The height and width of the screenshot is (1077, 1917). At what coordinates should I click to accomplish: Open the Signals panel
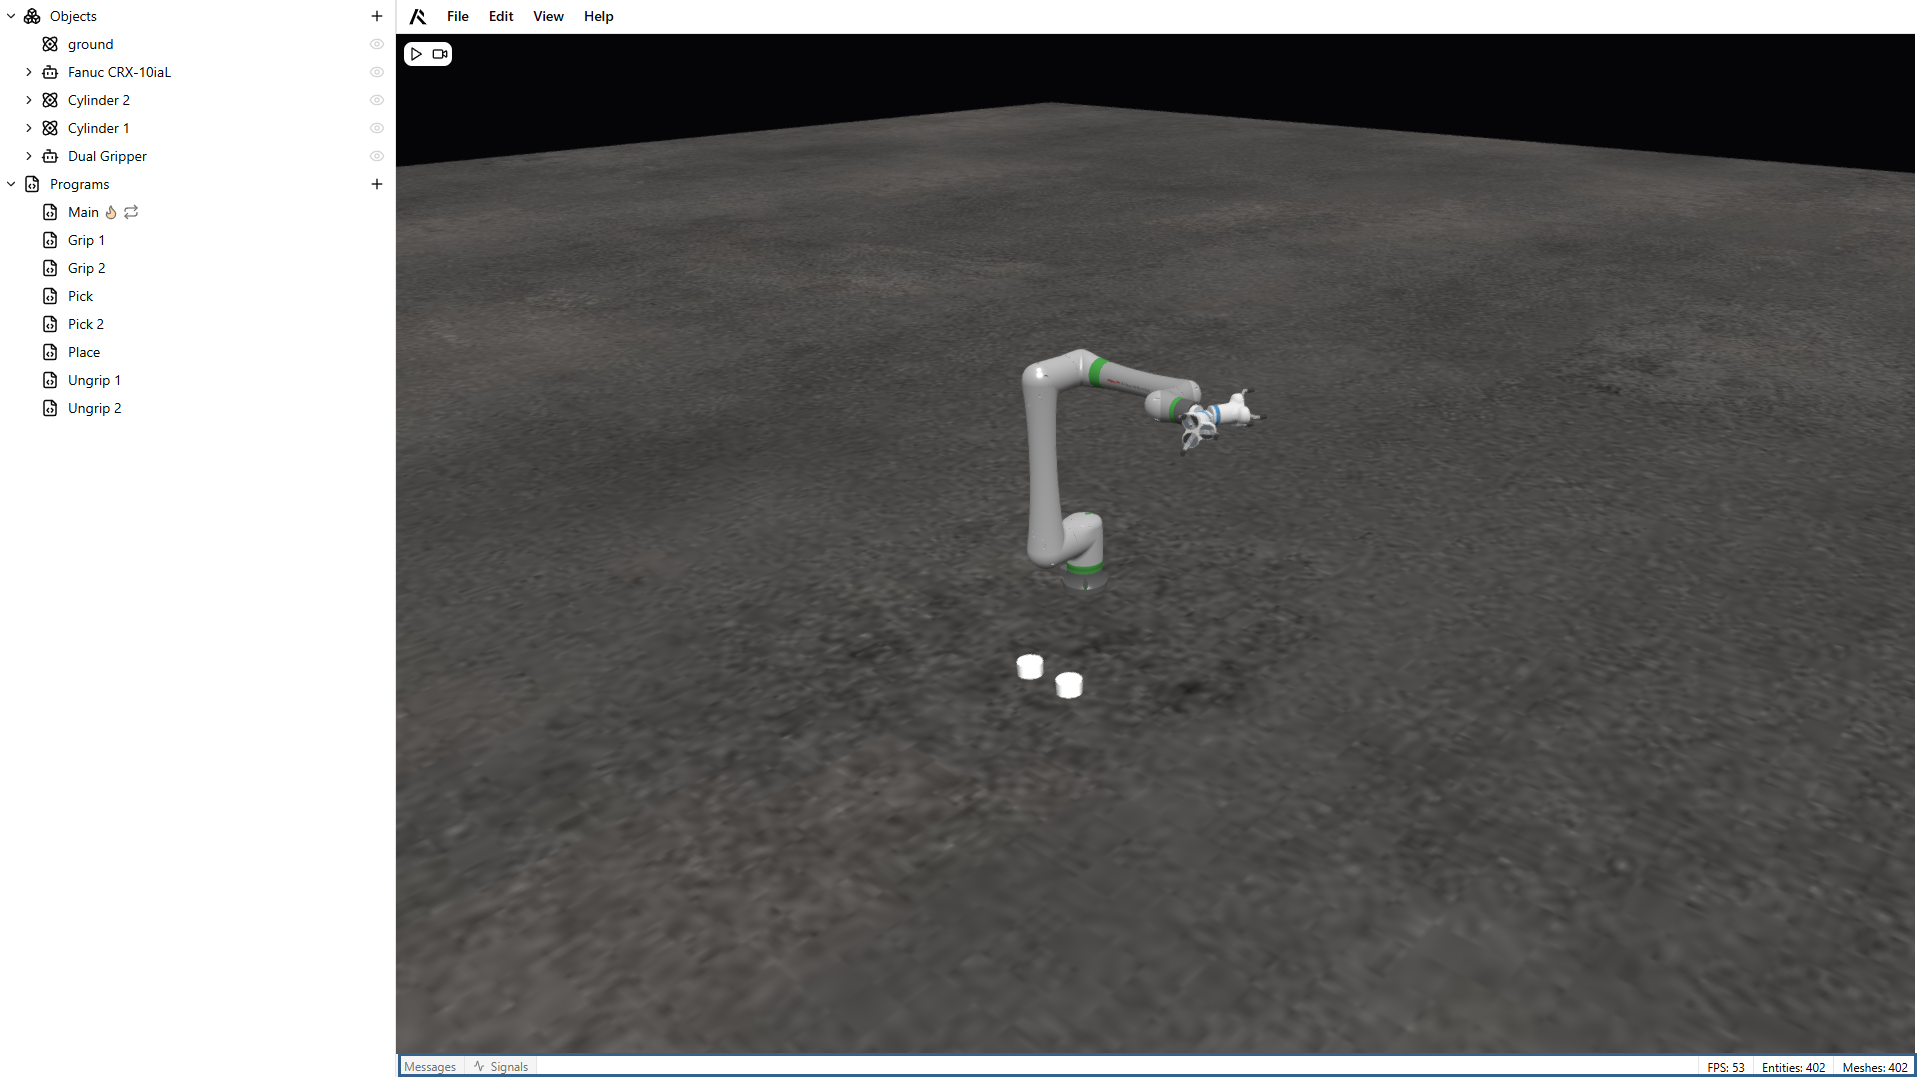click(502, 1067)
